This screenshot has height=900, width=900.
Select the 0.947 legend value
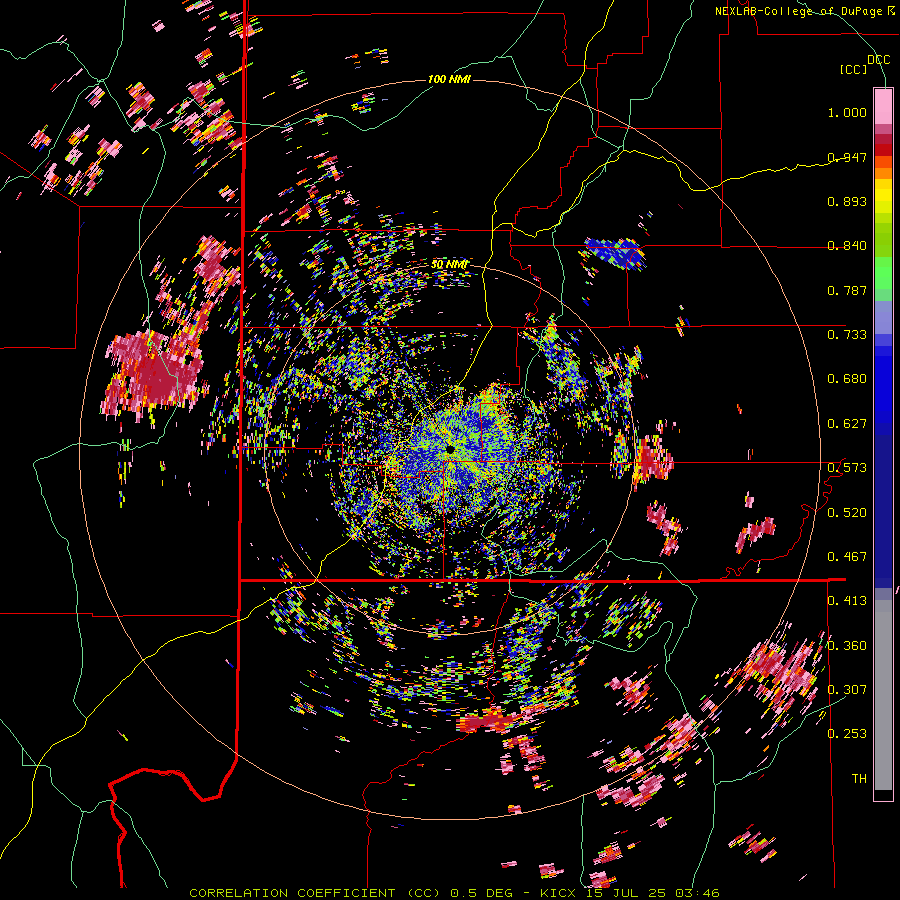pos(847,157)
